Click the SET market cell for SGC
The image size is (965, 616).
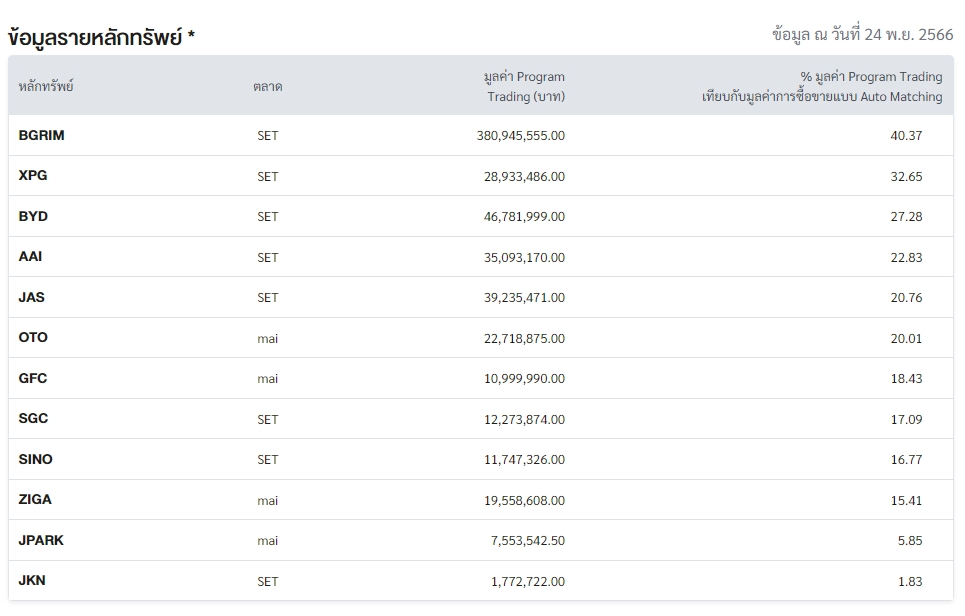pyautogui.click(x=268, y=419)
